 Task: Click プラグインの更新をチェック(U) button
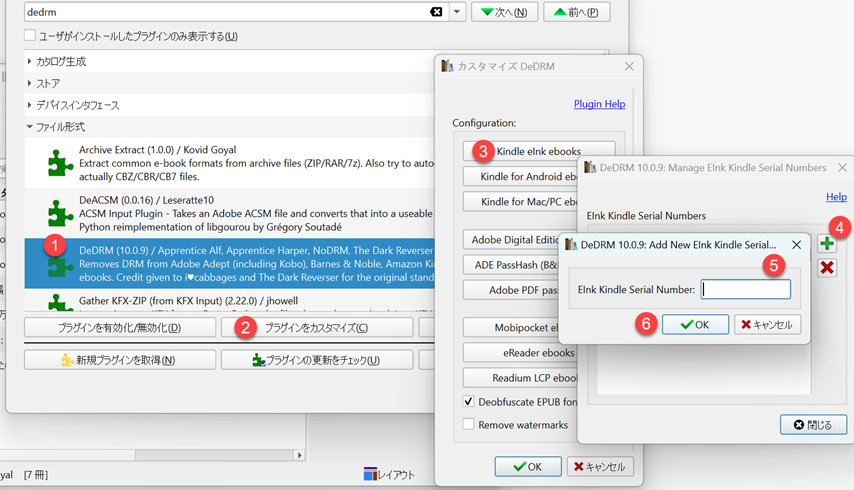316,360
